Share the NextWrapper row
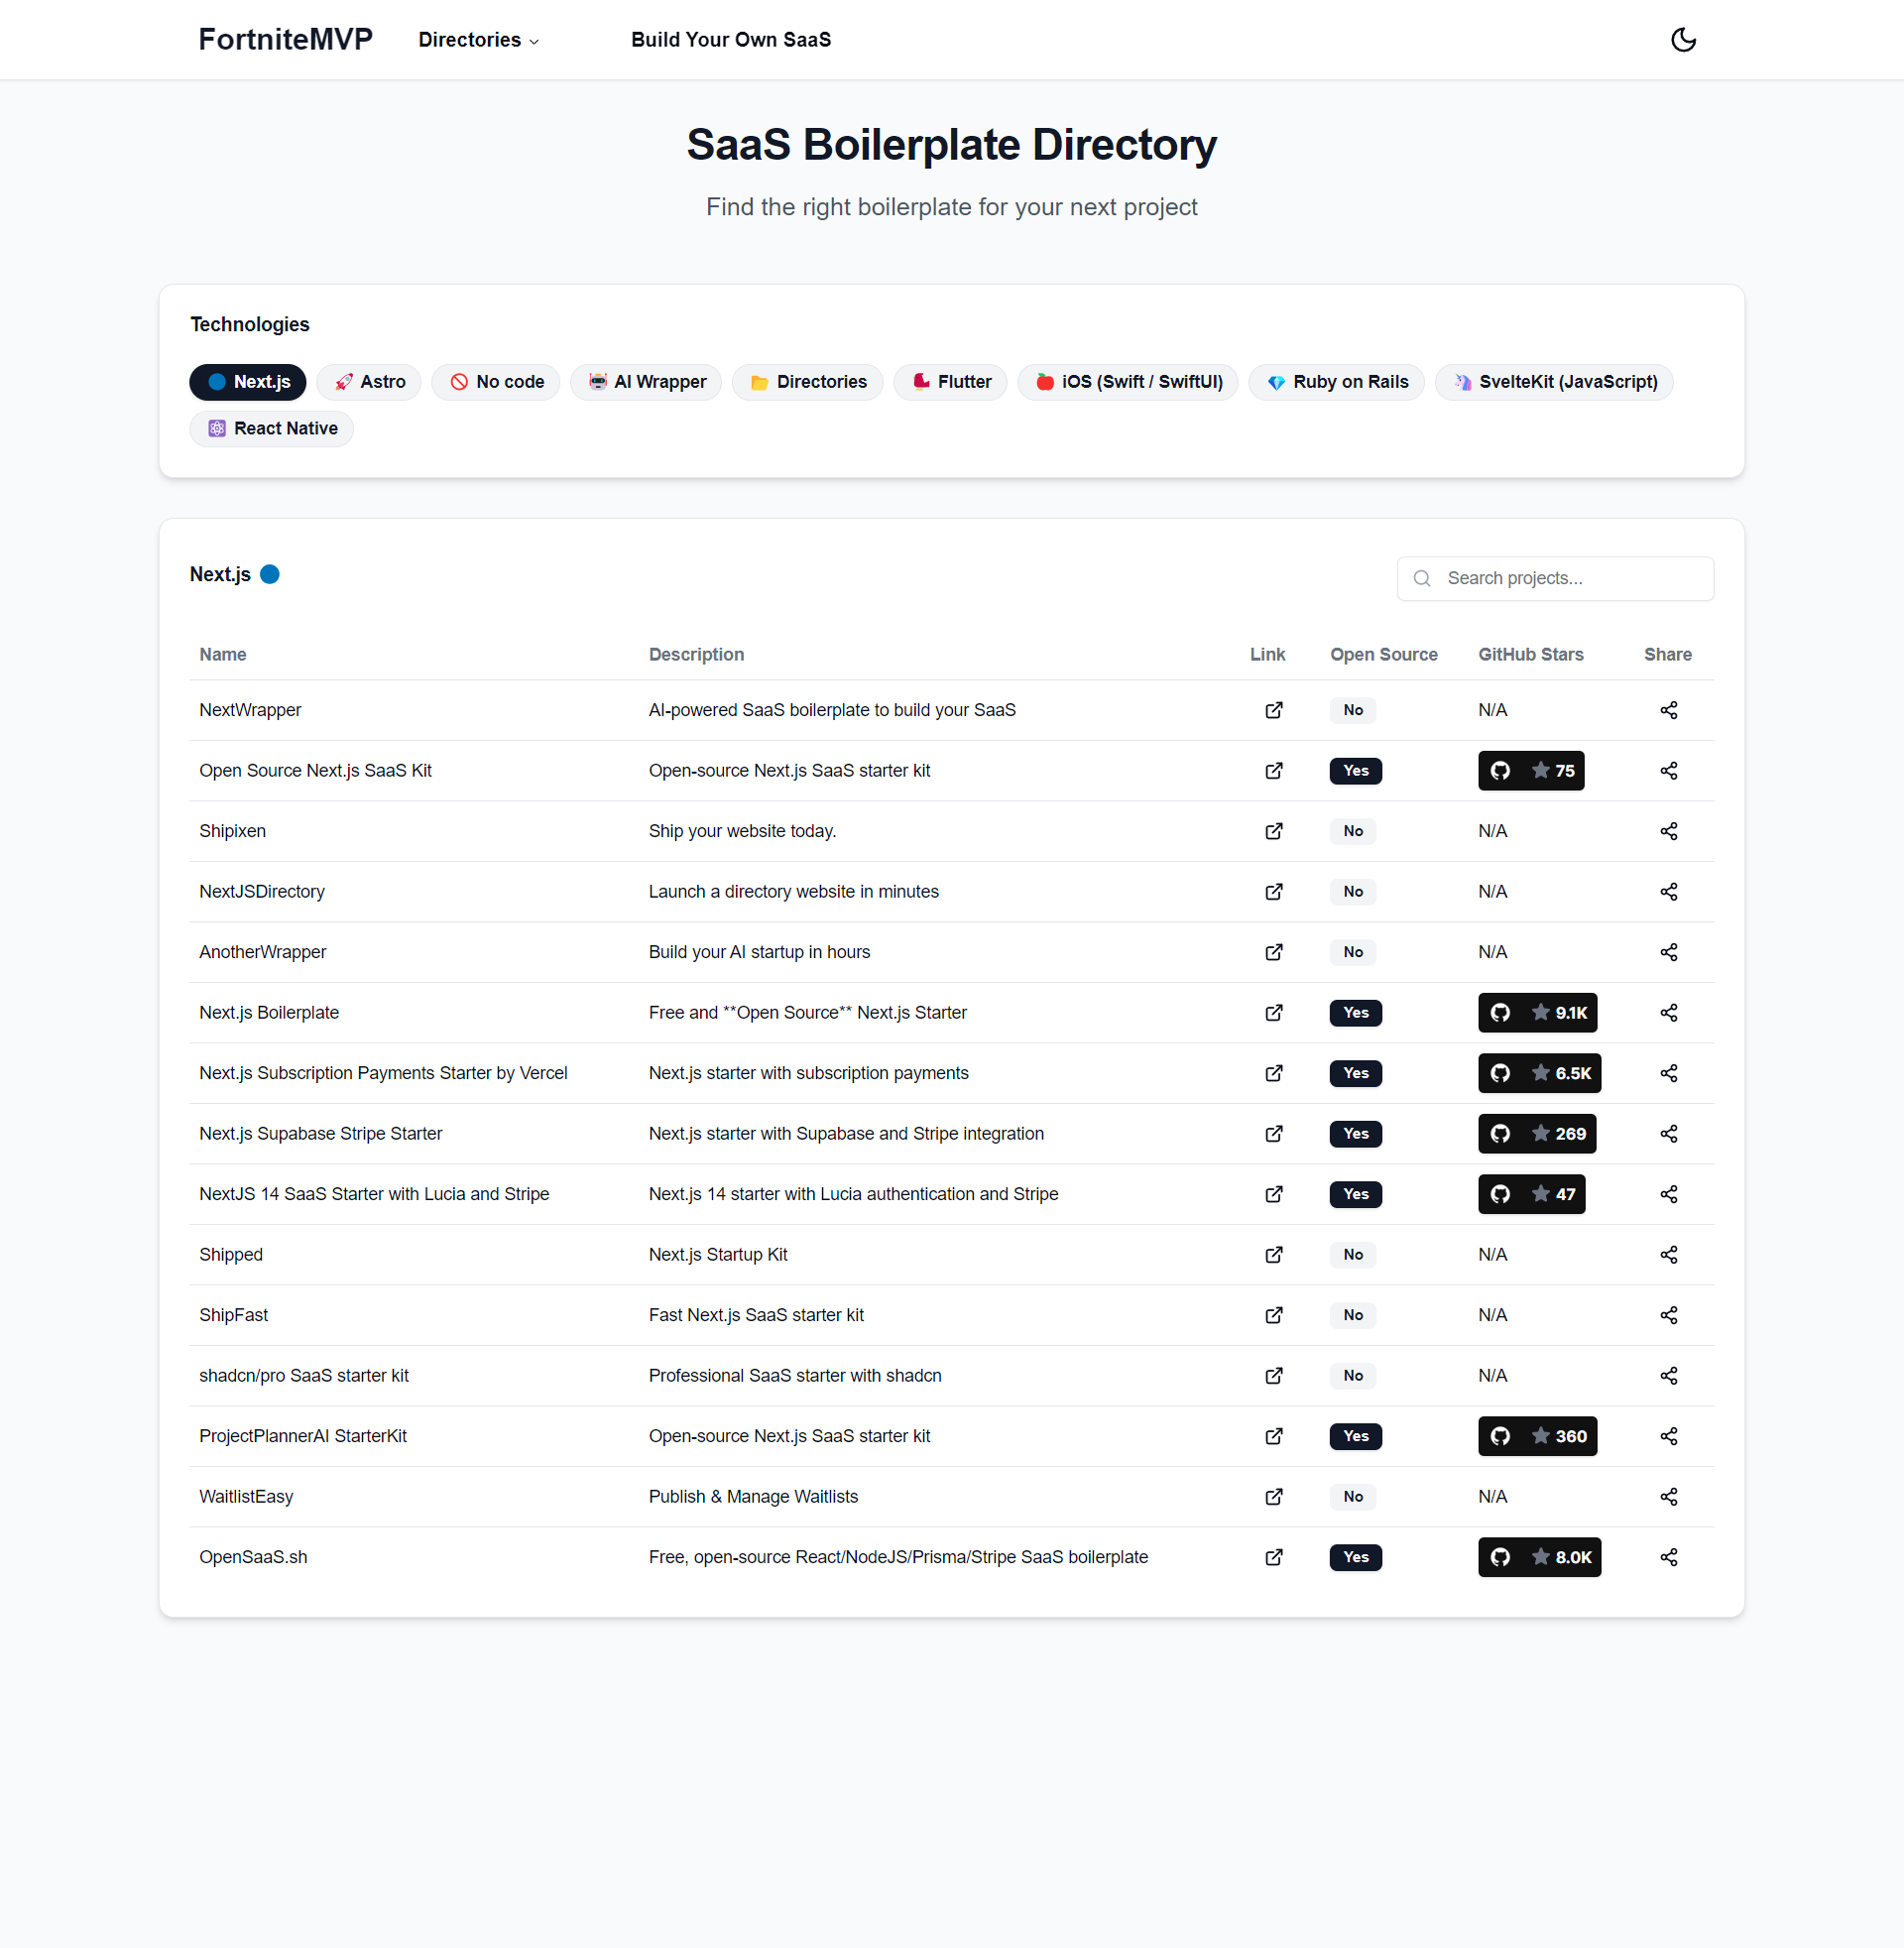The image size is (1904, 1948). click(1669, 710)
